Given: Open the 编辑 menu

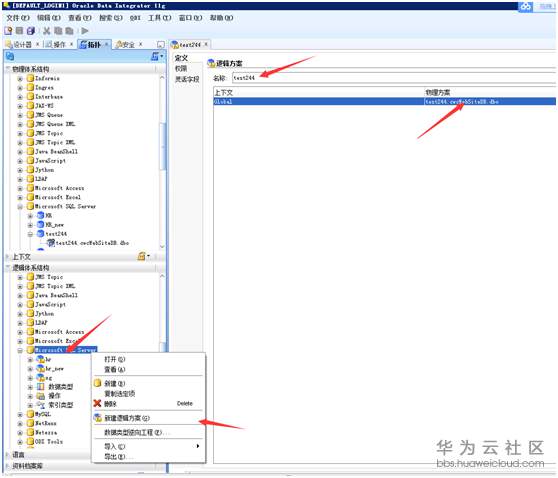Looking at the screenshot, I should 49,18.
